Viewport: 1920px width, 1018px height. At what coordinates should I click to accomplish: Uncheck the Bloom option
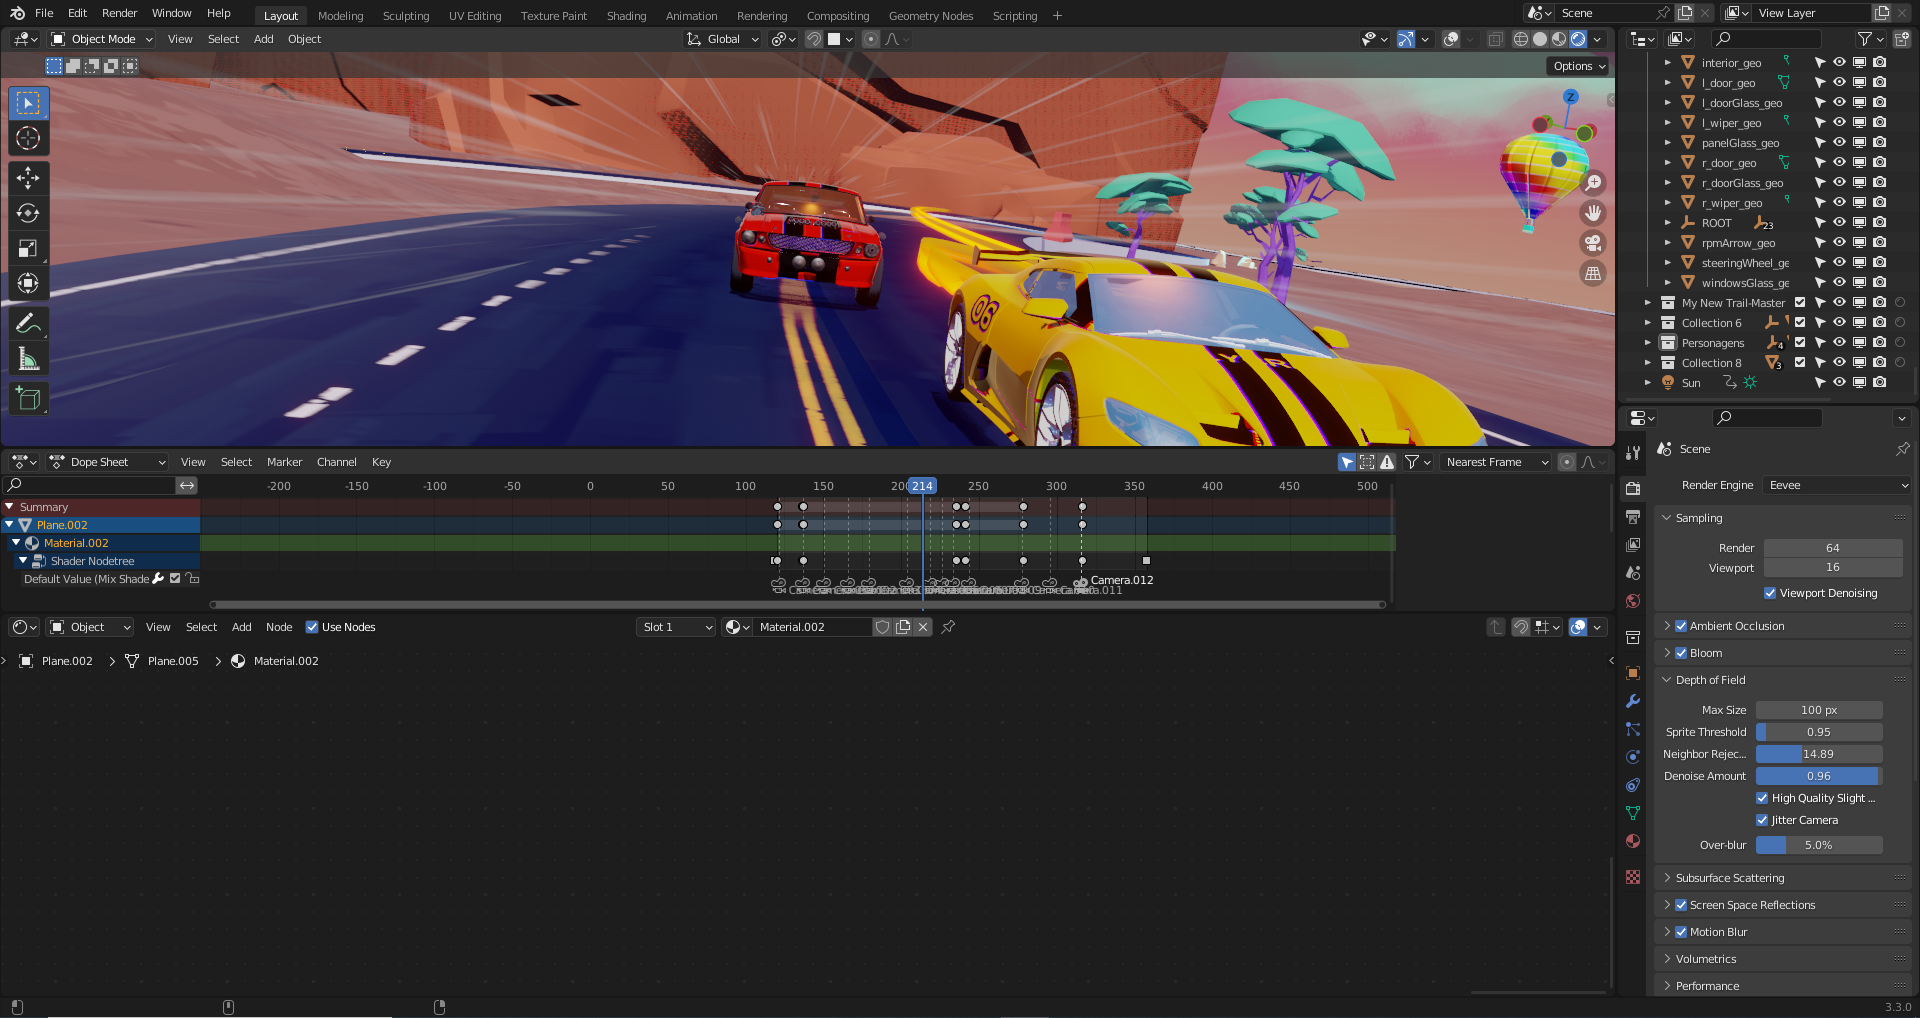tap(1681, 653)
